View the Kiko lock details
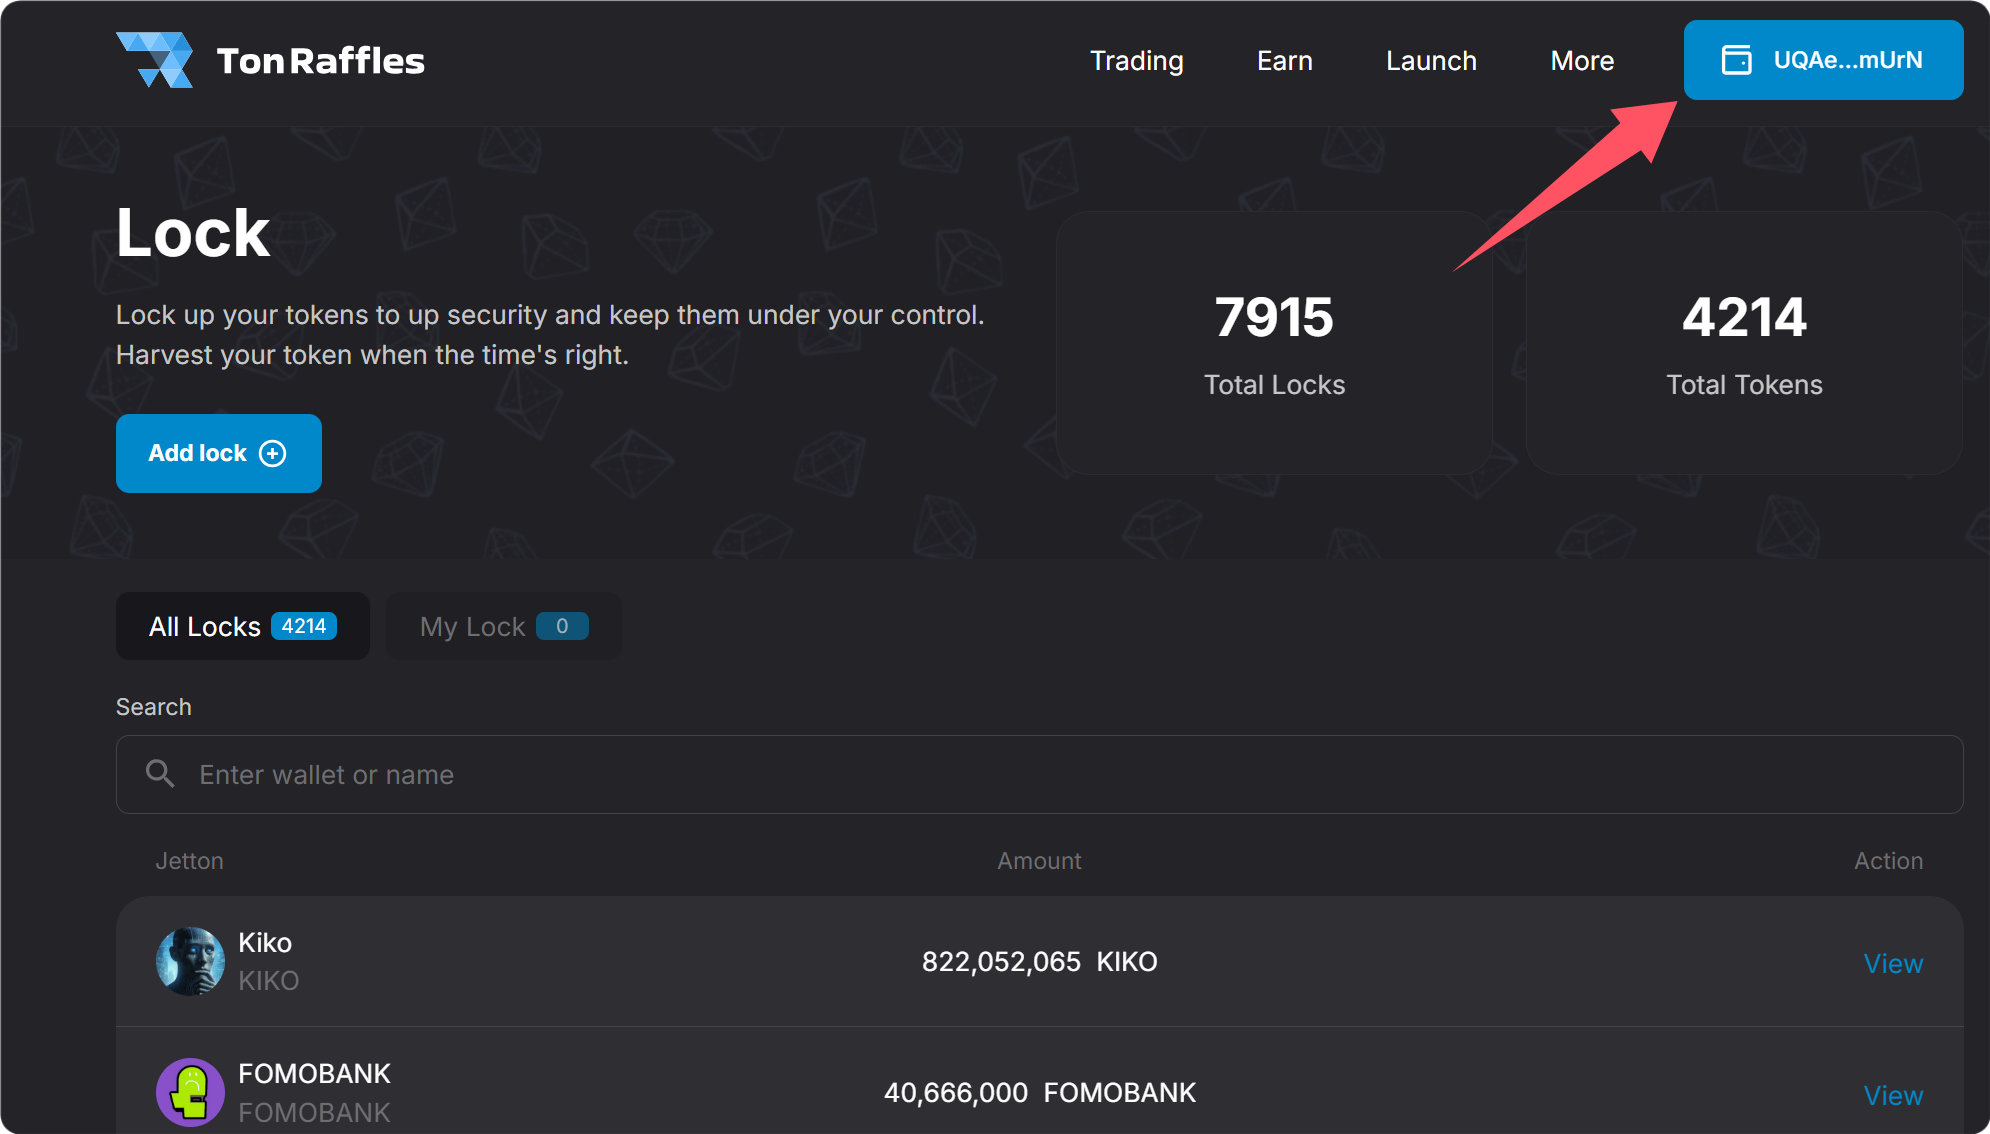1990x1134 pixels. click(1892, 963)
